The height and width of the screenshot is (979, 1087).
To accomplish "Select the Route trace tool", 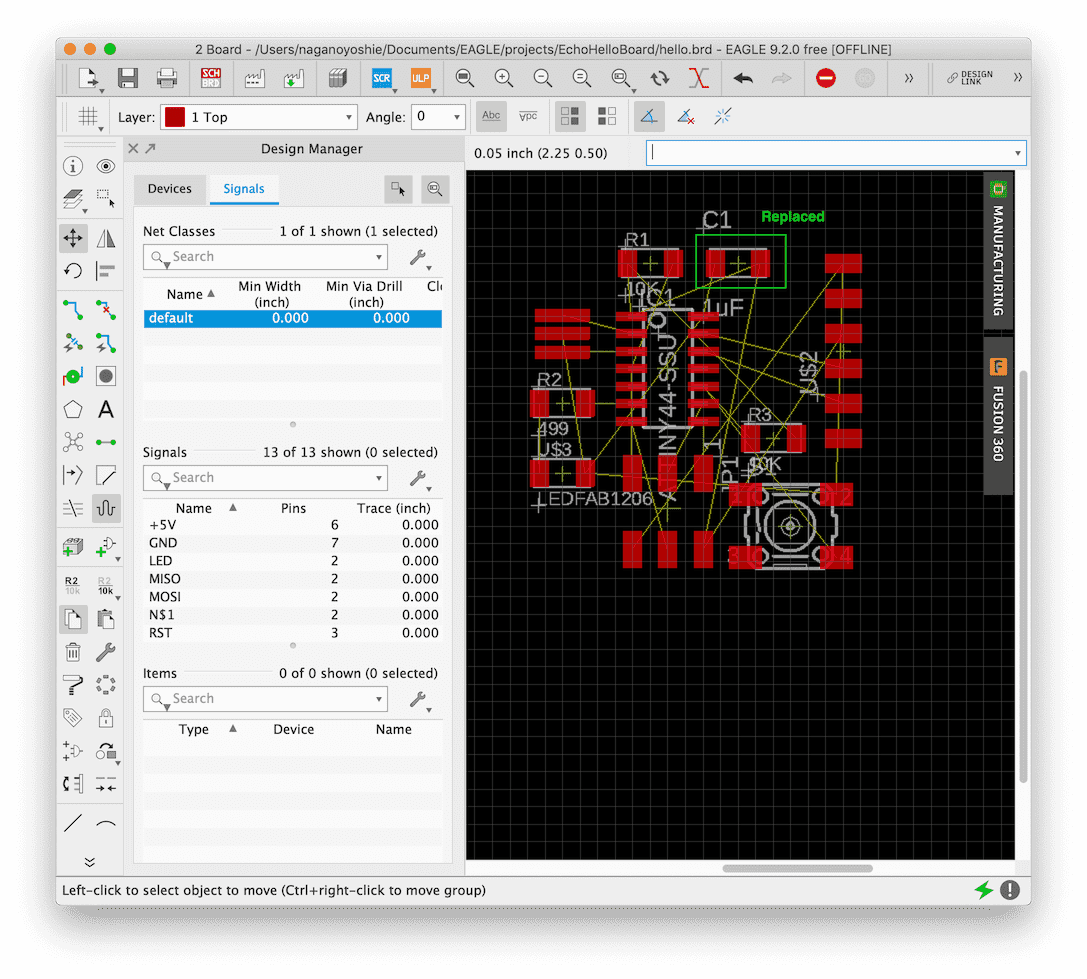I will tap(73, 309).
